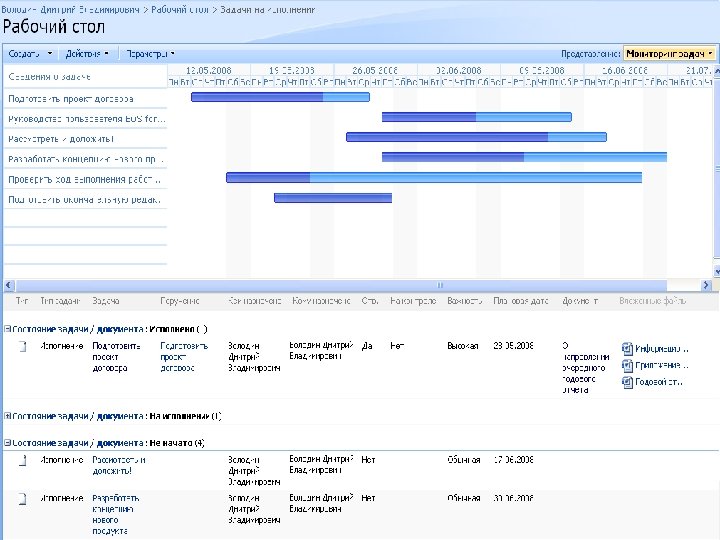Click the document icon in the Исполнено task row
Screen dimensions: 720x540
tap(21, 346)
